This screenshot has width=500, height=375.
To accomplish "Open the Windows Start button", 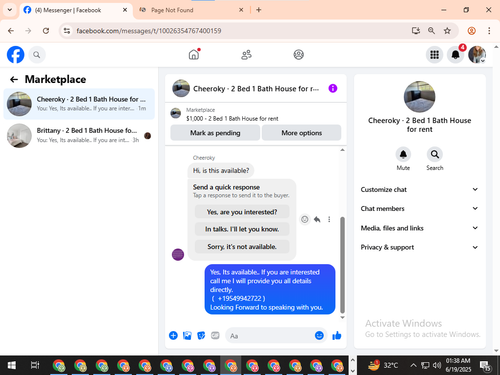I will pyautogui.click(x=11, y=365).
